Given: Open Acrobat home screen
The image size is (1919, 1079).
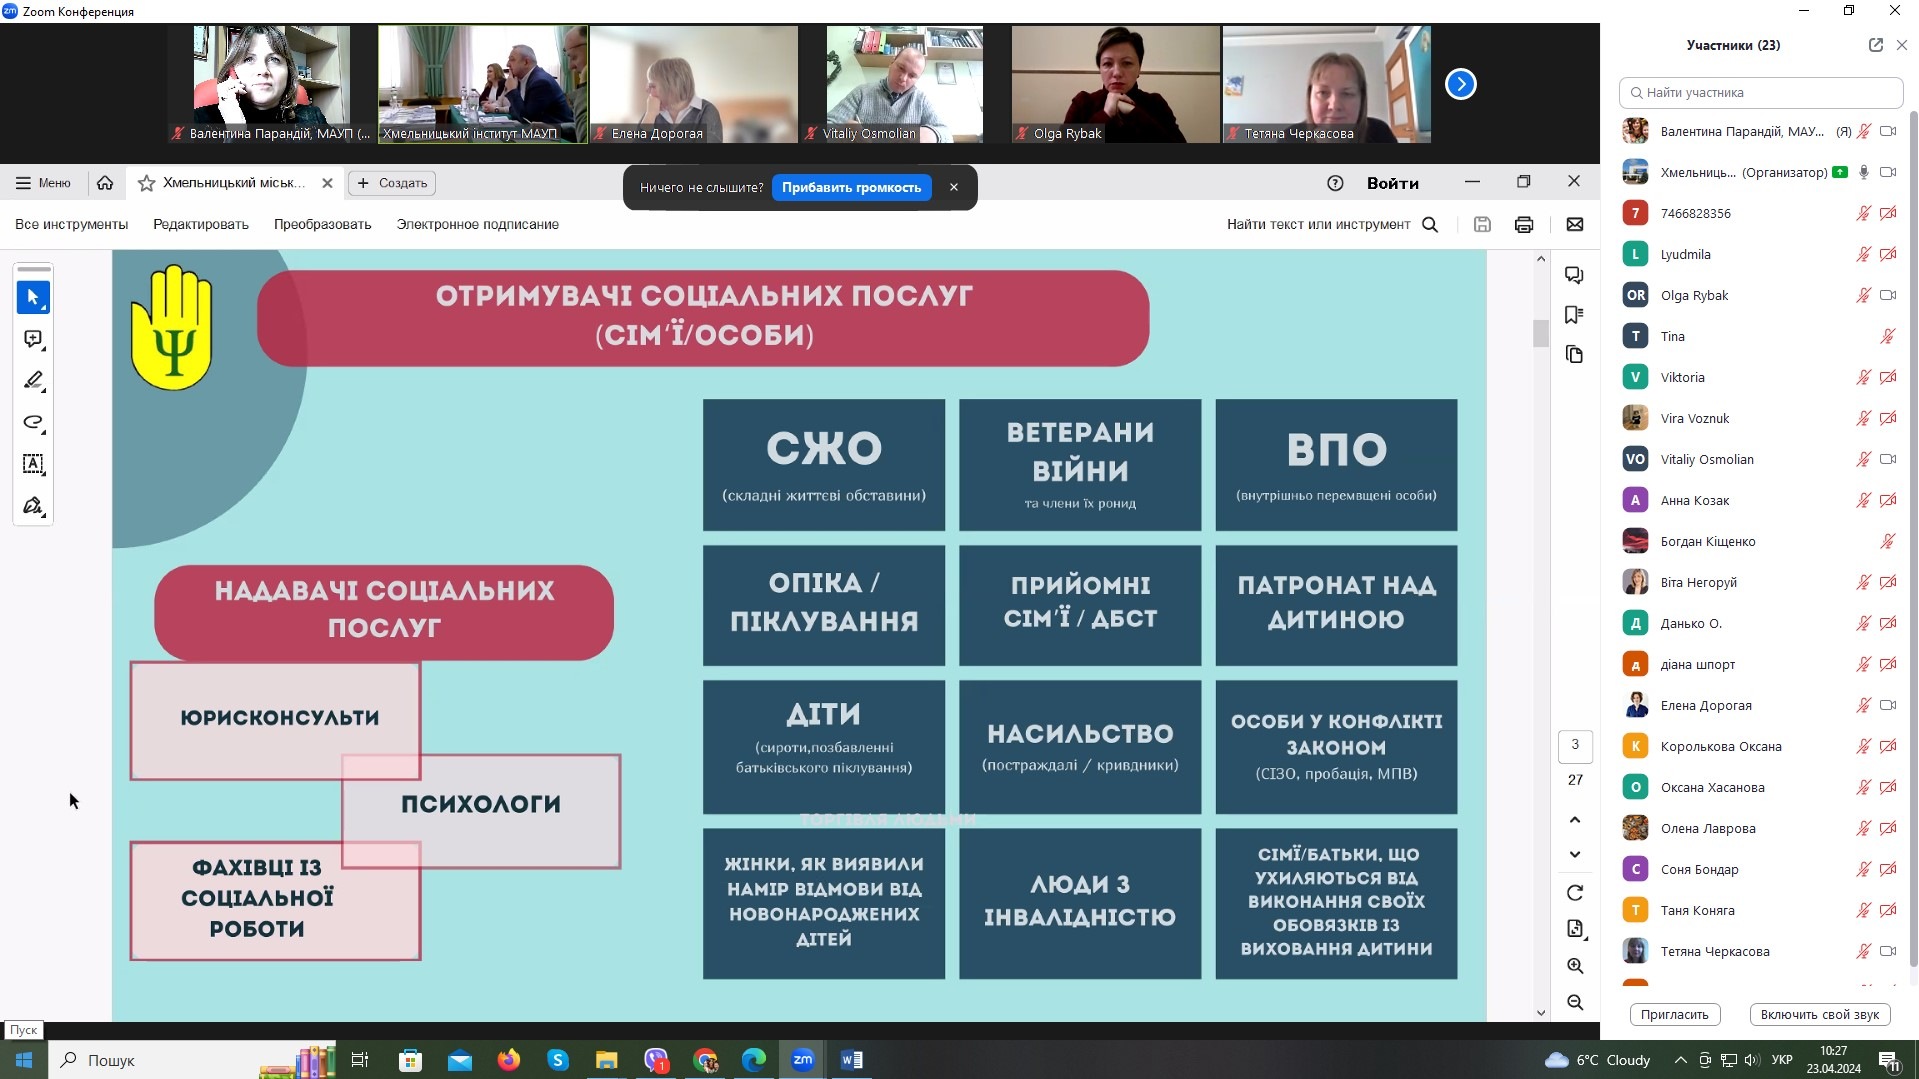Looking at the screenshot, I should (105, 183).
